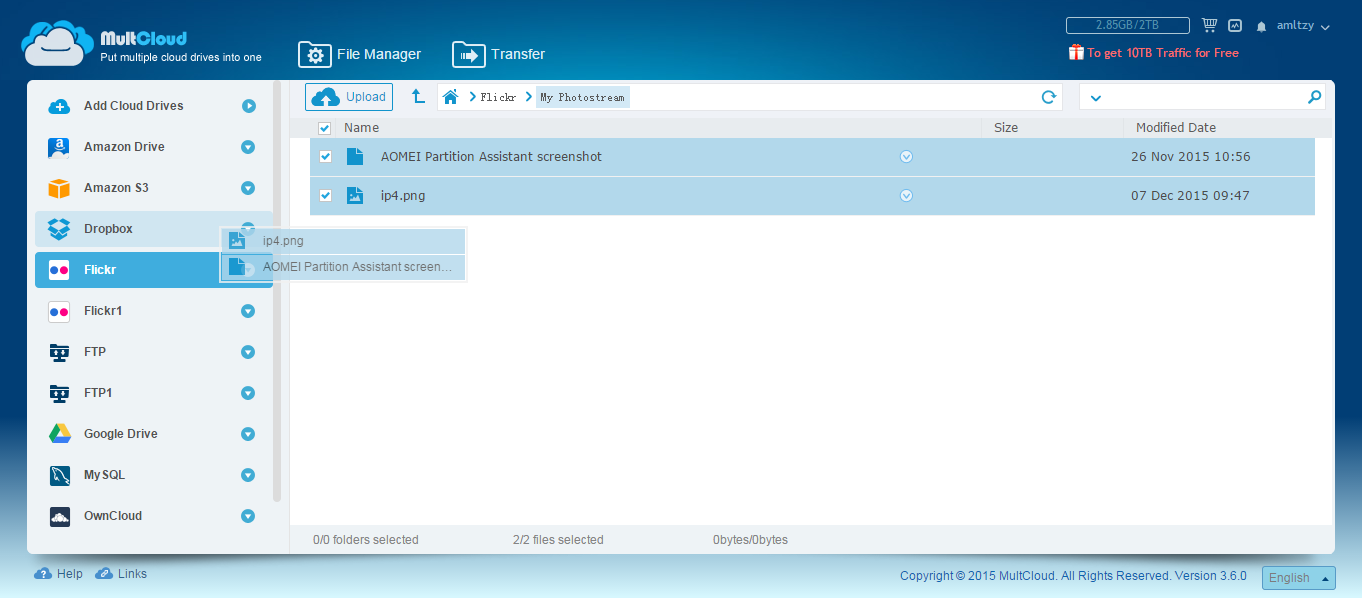Screen dimensions: 1362x599
Task: Uncheck the ip4.png file checkbox
Action: pyautogui.click(x=325, y=196)
